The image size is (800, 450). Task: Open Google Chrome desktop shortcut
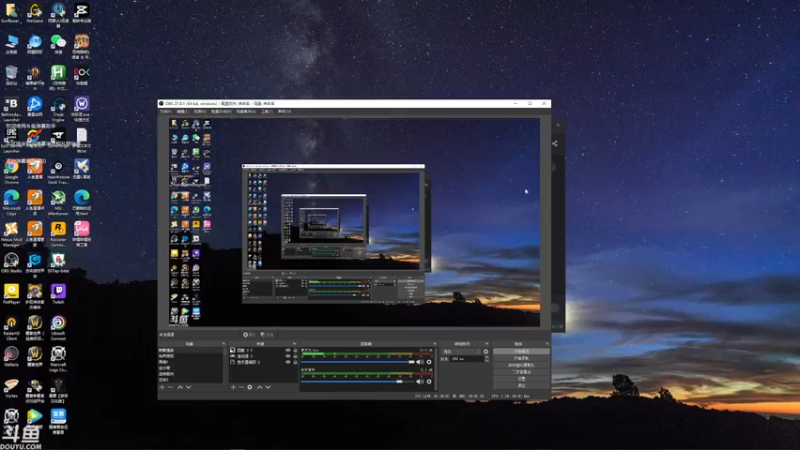[11, 171]
